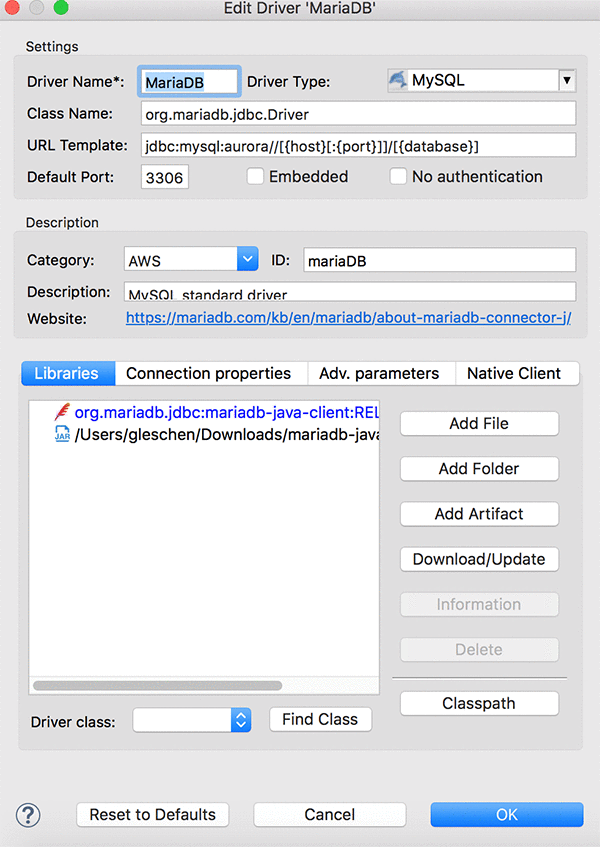Click the horizontal scrollbar in Libraries list

tap(158, 685)
